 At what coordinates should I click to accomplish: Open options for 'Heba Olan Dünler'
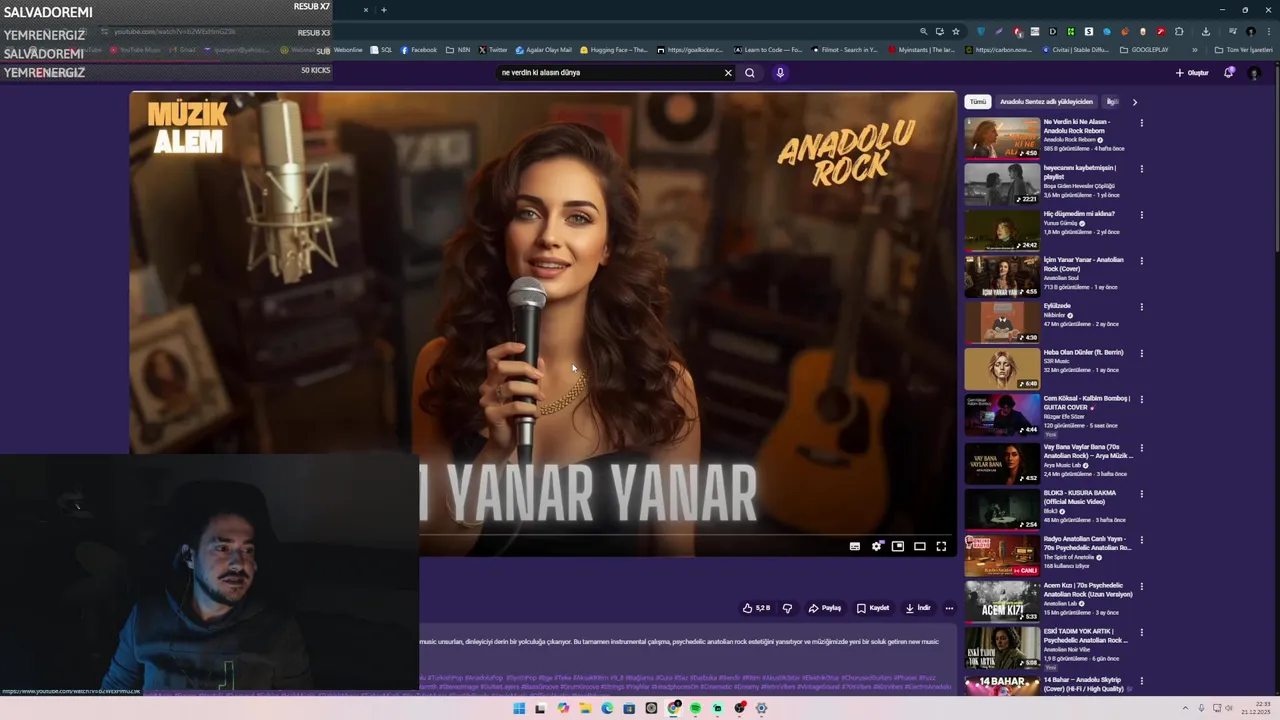[x=1141, y=353]
